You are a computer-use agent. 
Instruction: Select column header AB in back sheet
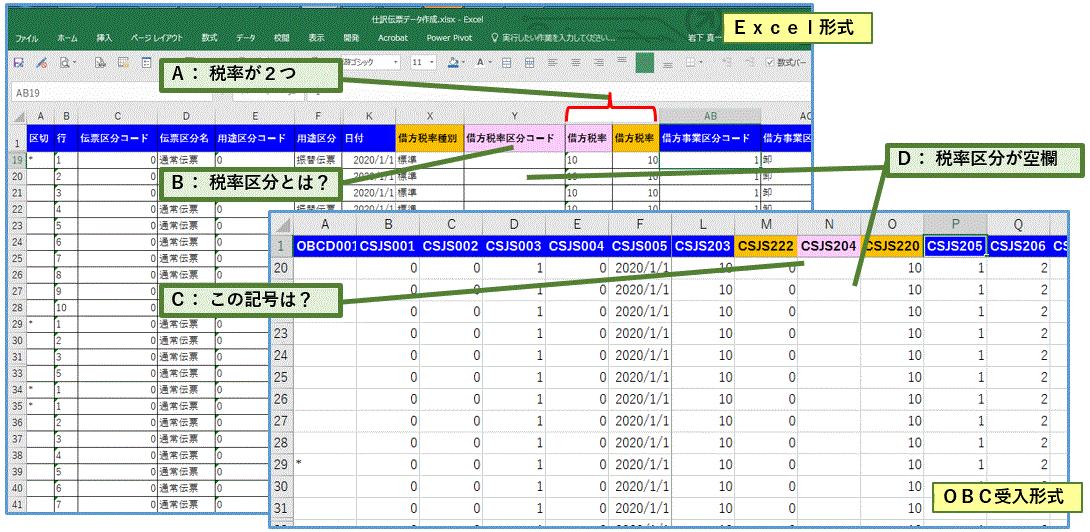click(x=709, y=116)
